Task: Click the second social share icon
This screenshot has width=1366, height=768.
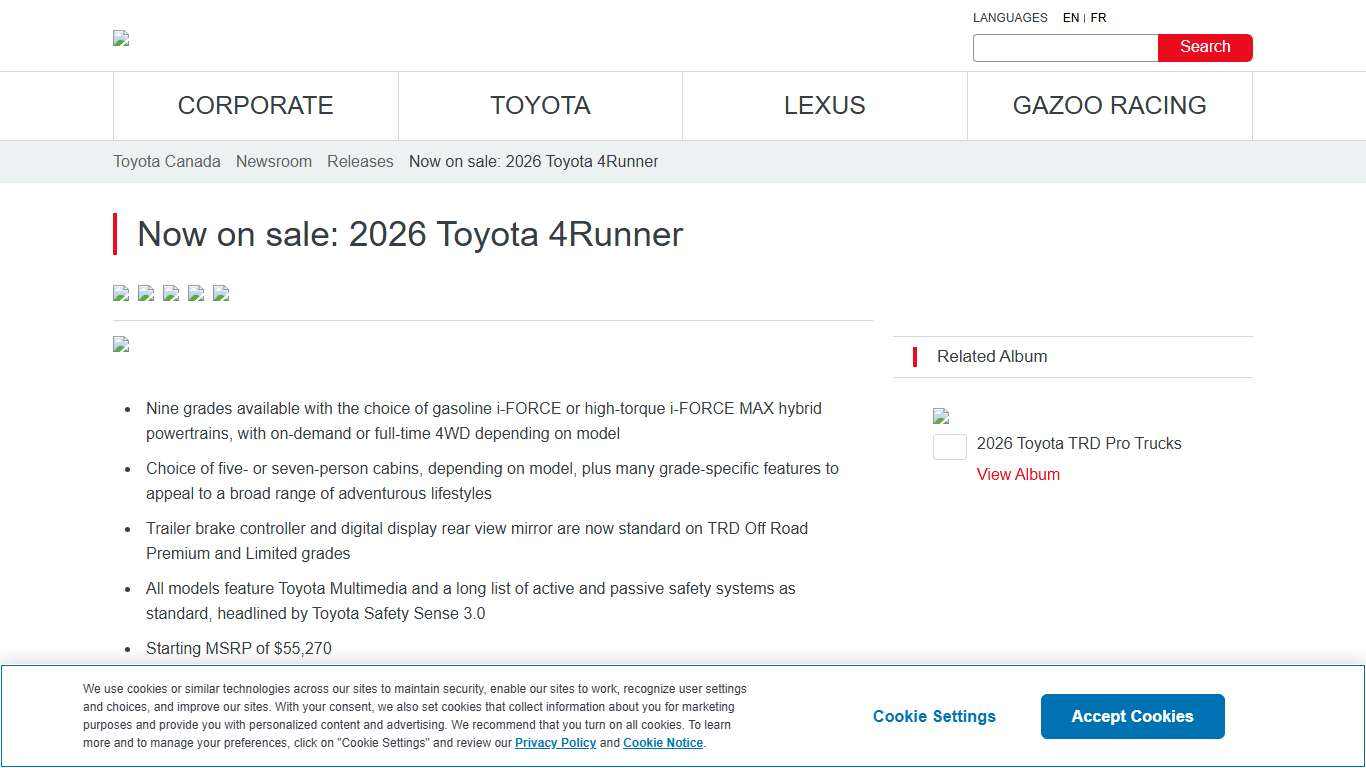Action: (145, 293)
